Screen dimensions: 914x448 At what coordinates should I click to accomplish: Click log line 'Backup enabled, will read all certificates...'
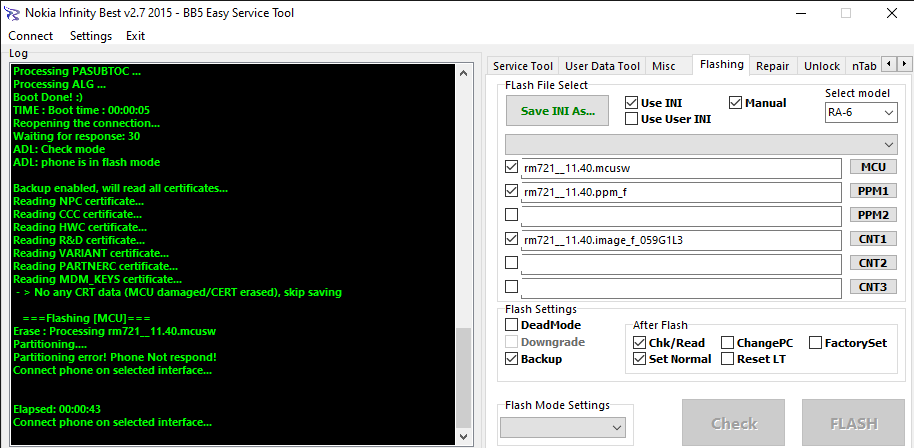(x=121, y=188)
